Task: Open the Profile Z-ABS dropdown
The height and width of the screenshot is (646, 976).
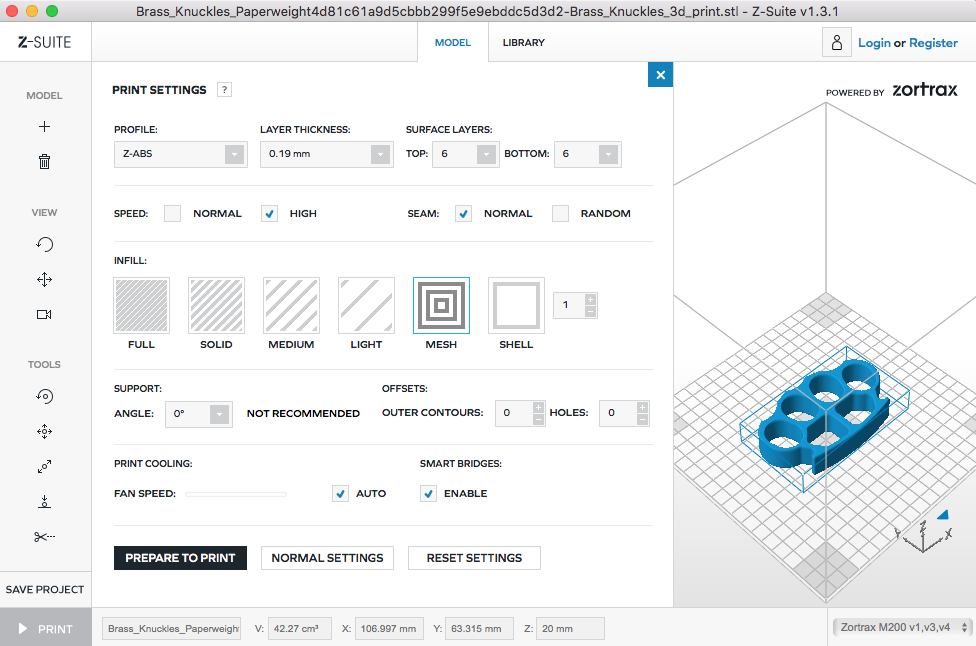Action: click(181, 154)
